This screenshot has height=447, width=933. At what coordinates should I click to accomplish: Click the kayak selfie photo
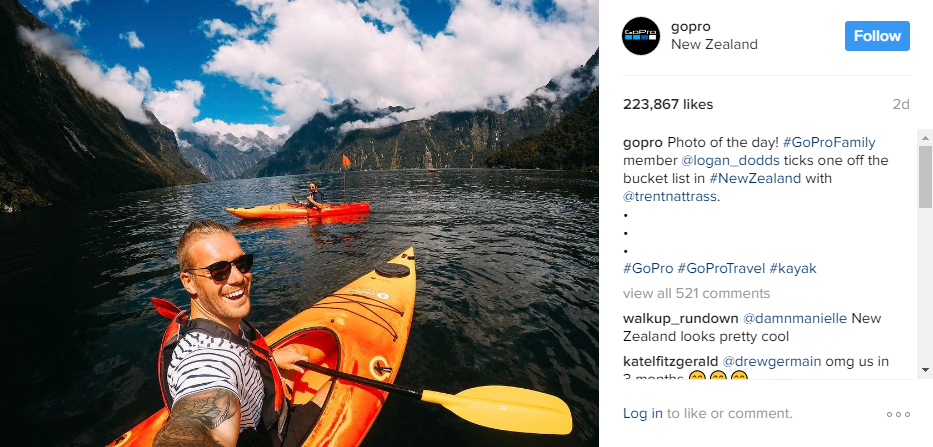point(300,223)
